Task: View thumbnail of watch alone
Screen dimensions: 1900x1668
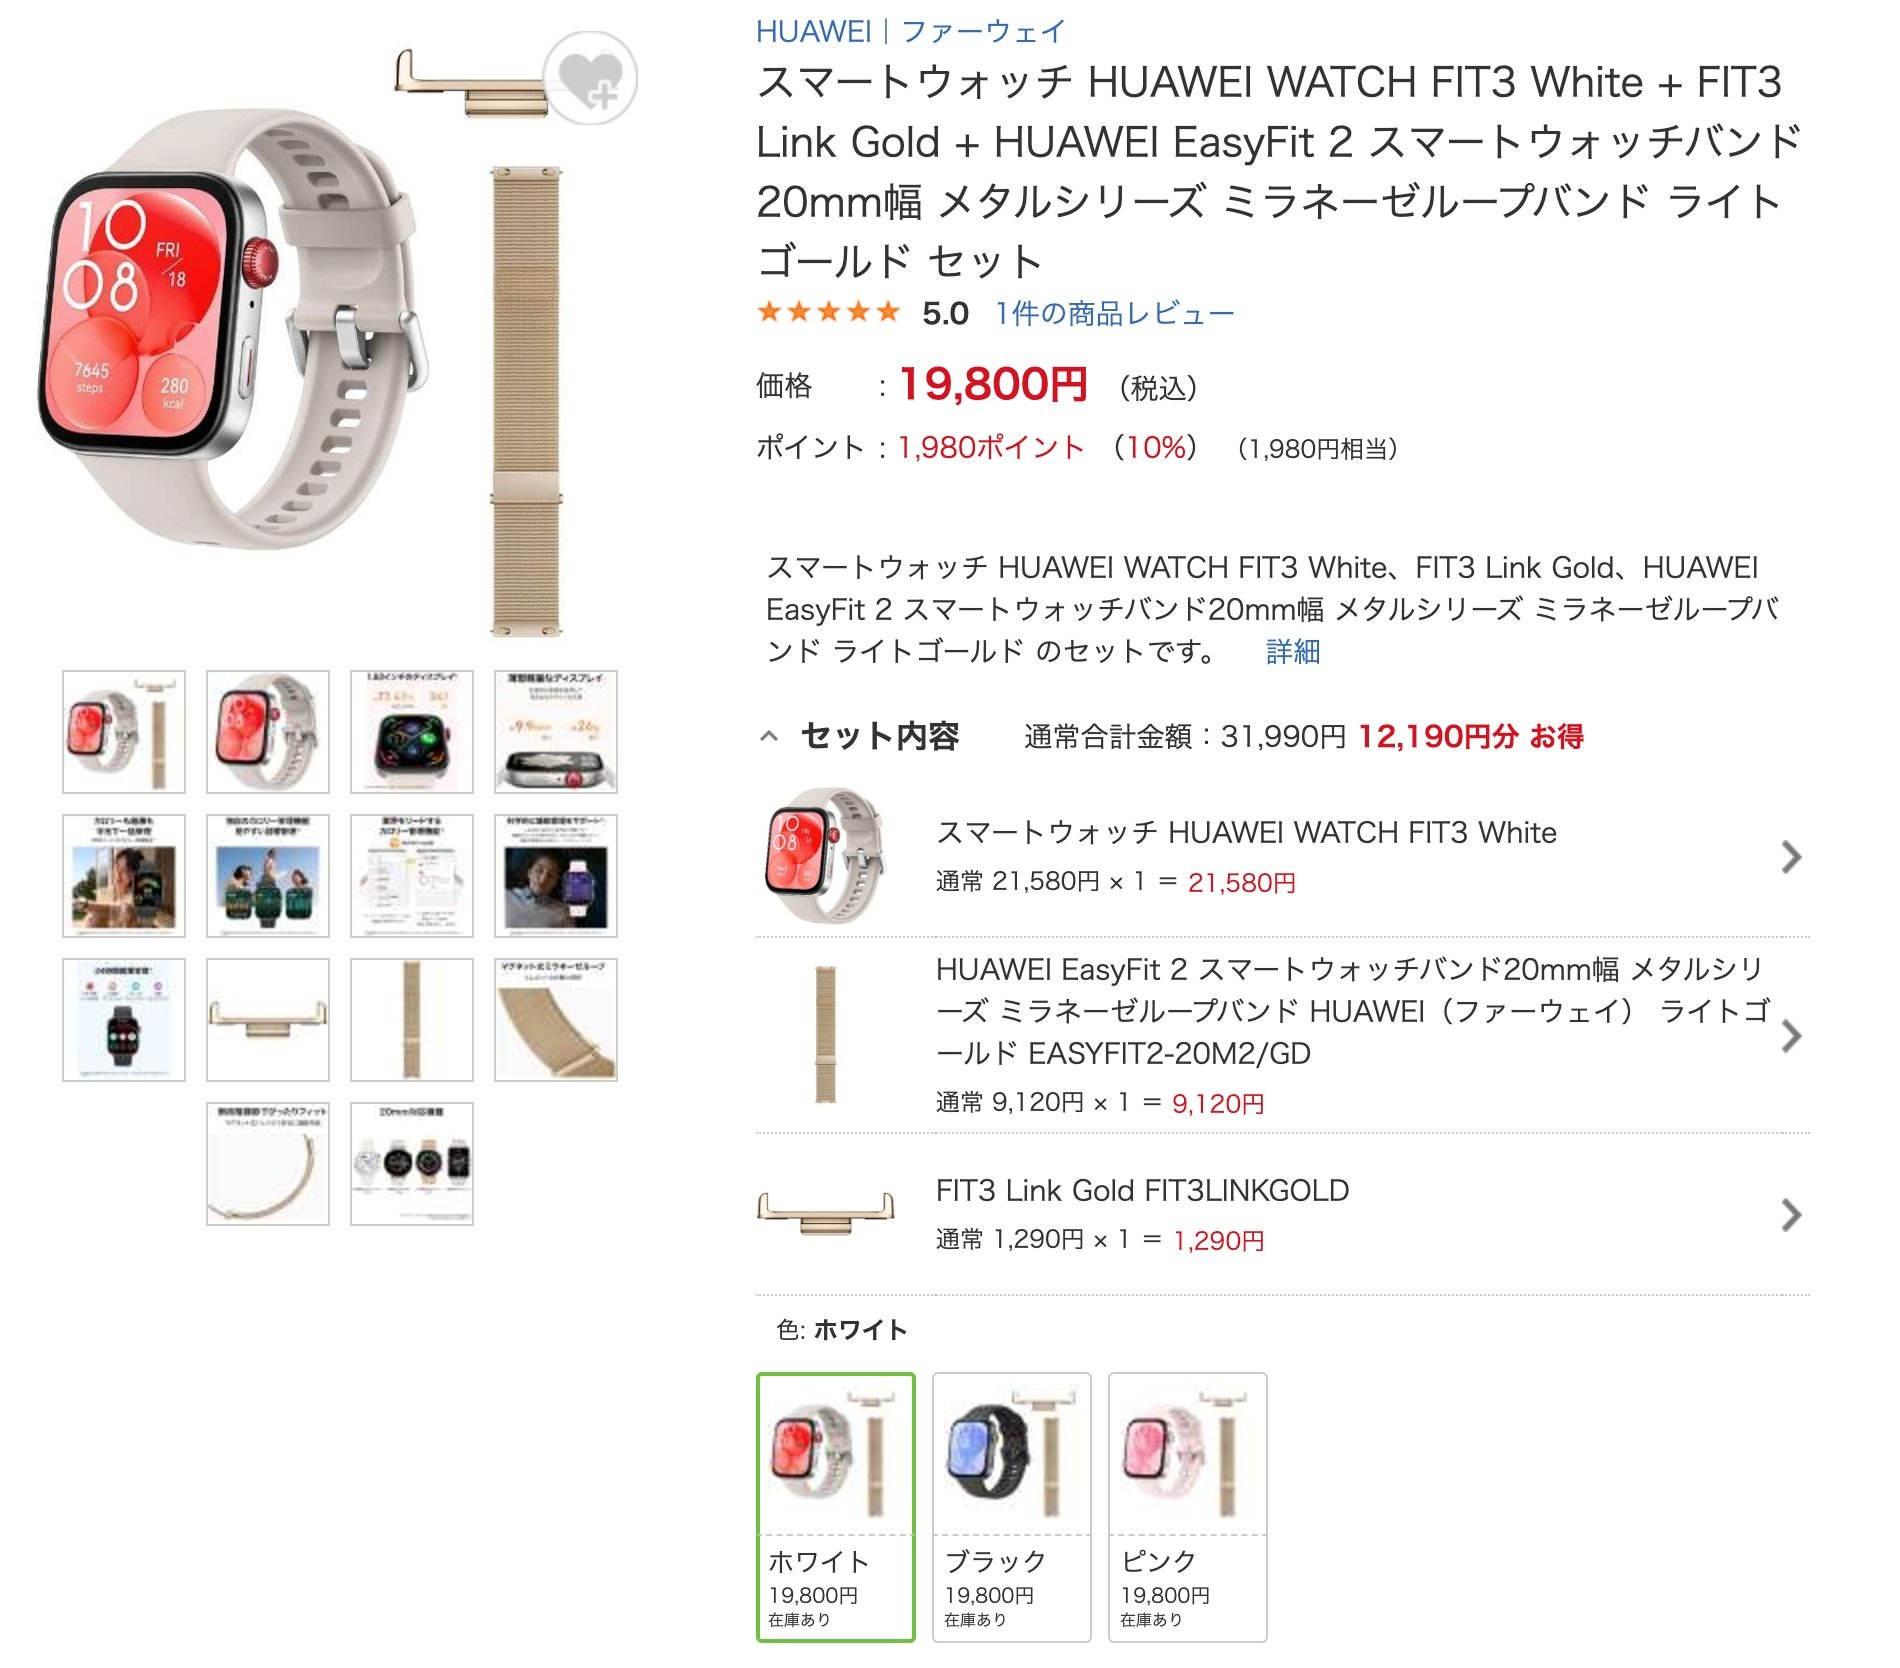Action: 268,732
